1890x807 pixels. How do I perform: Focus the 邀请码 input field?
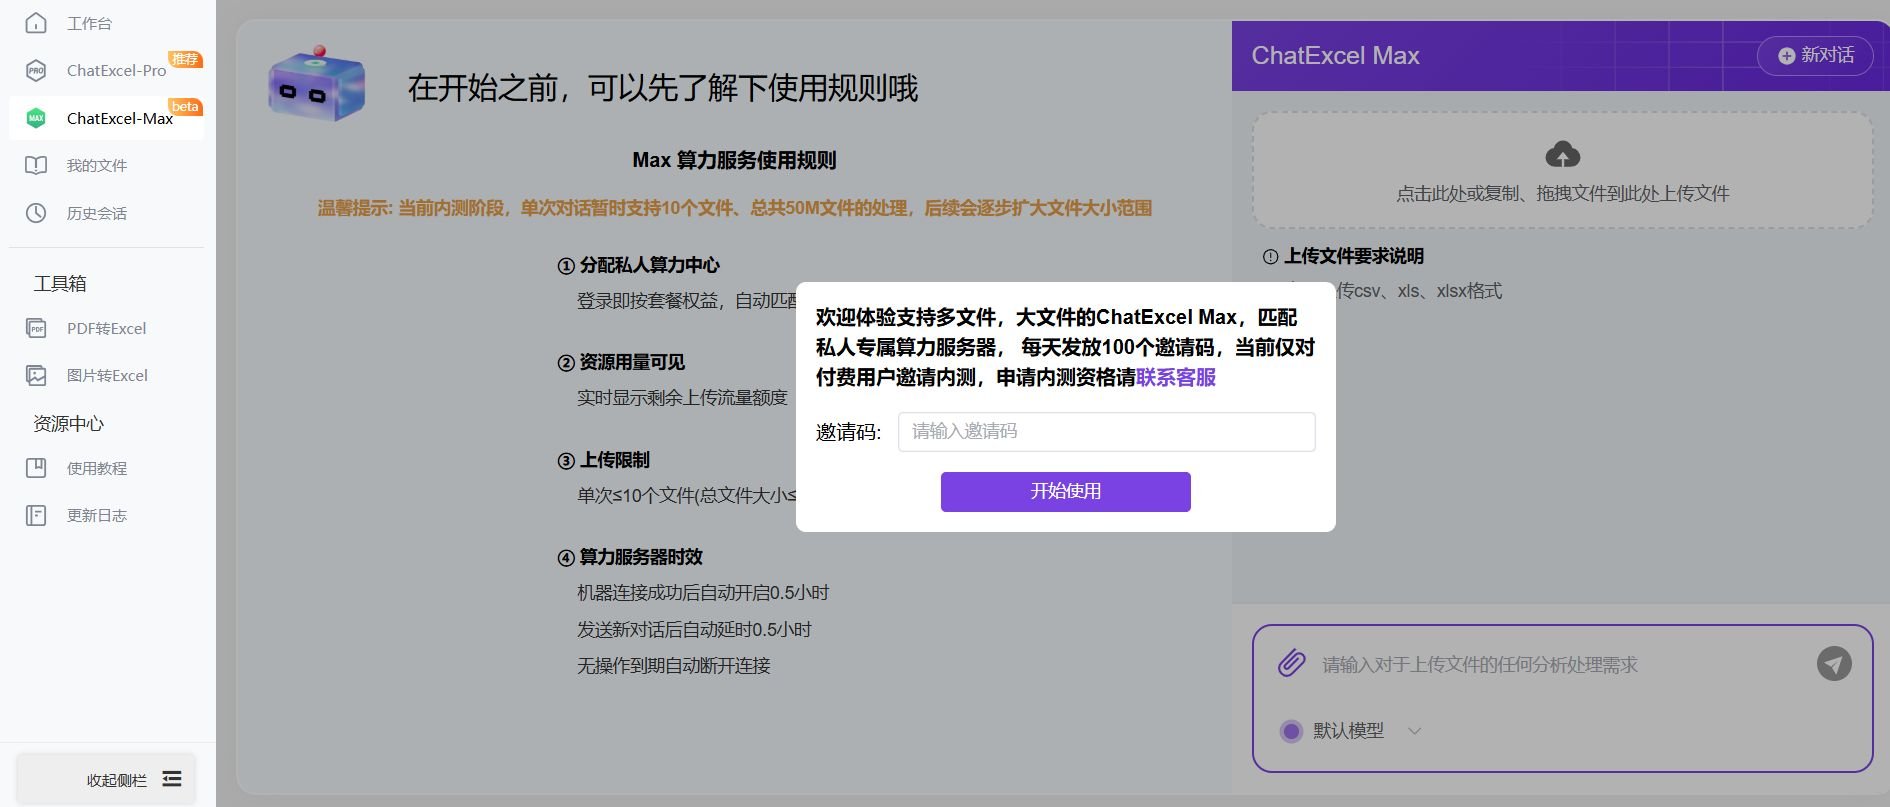point(1106,432)
